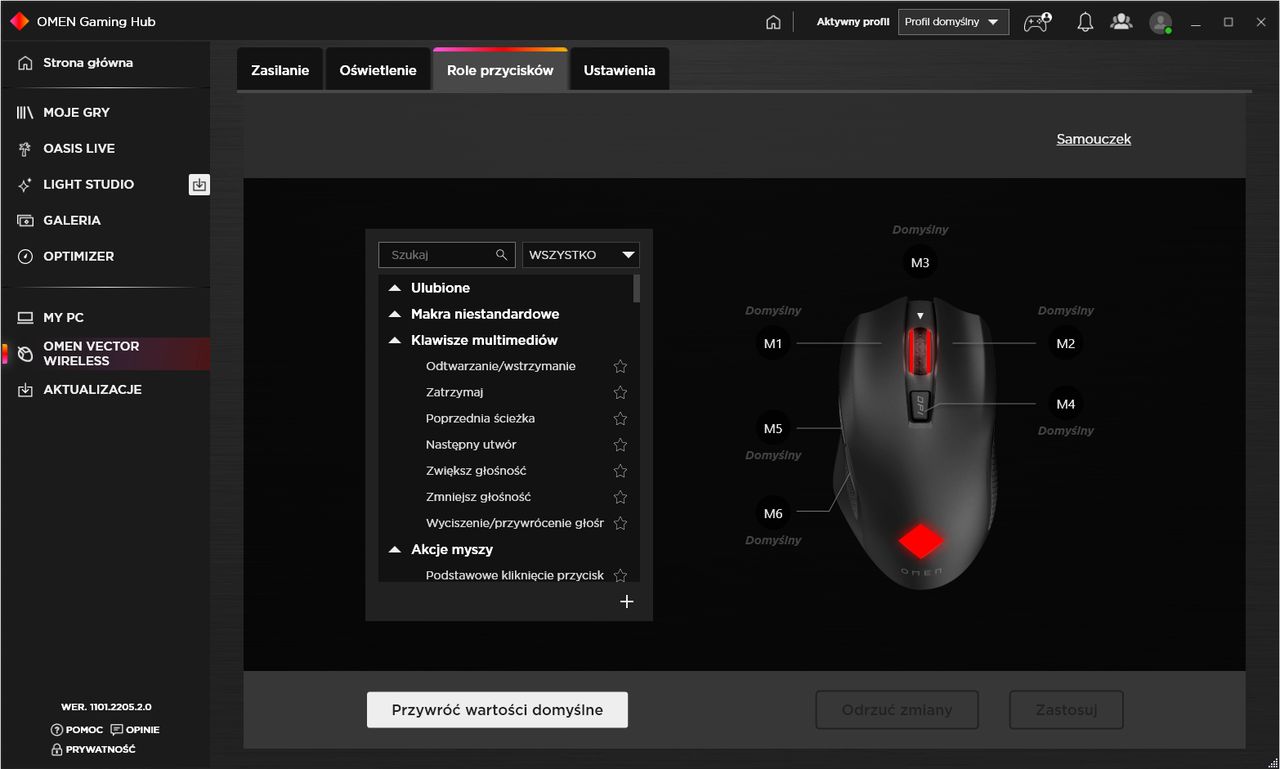Click the action list scrollbar thumb
1280x769 pixels.
637,288
